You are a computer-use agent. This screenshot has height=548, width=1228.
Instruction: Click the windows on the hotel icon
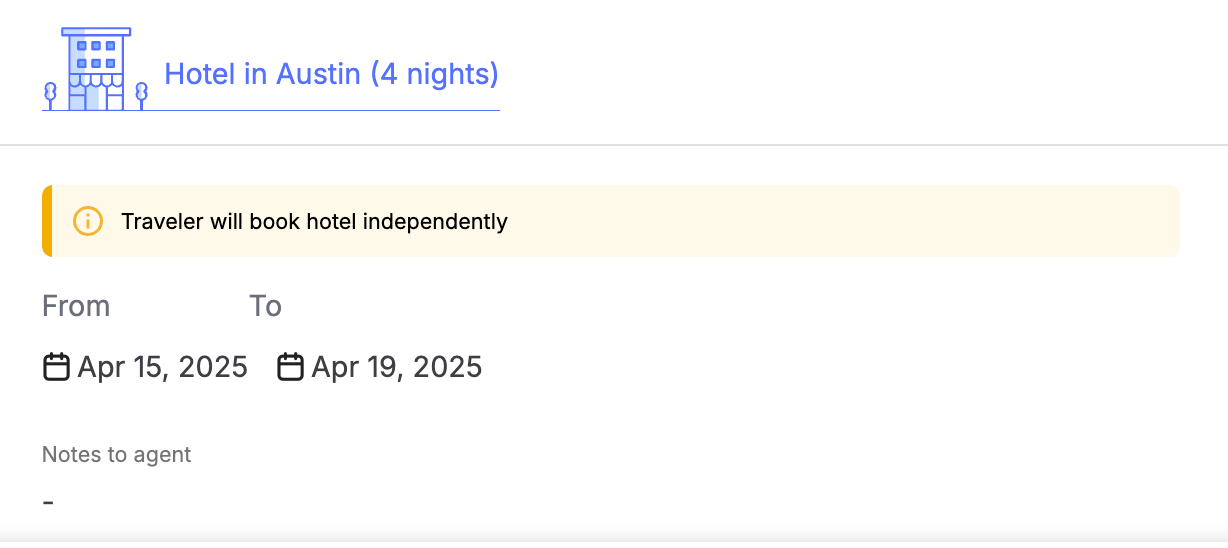96,54
